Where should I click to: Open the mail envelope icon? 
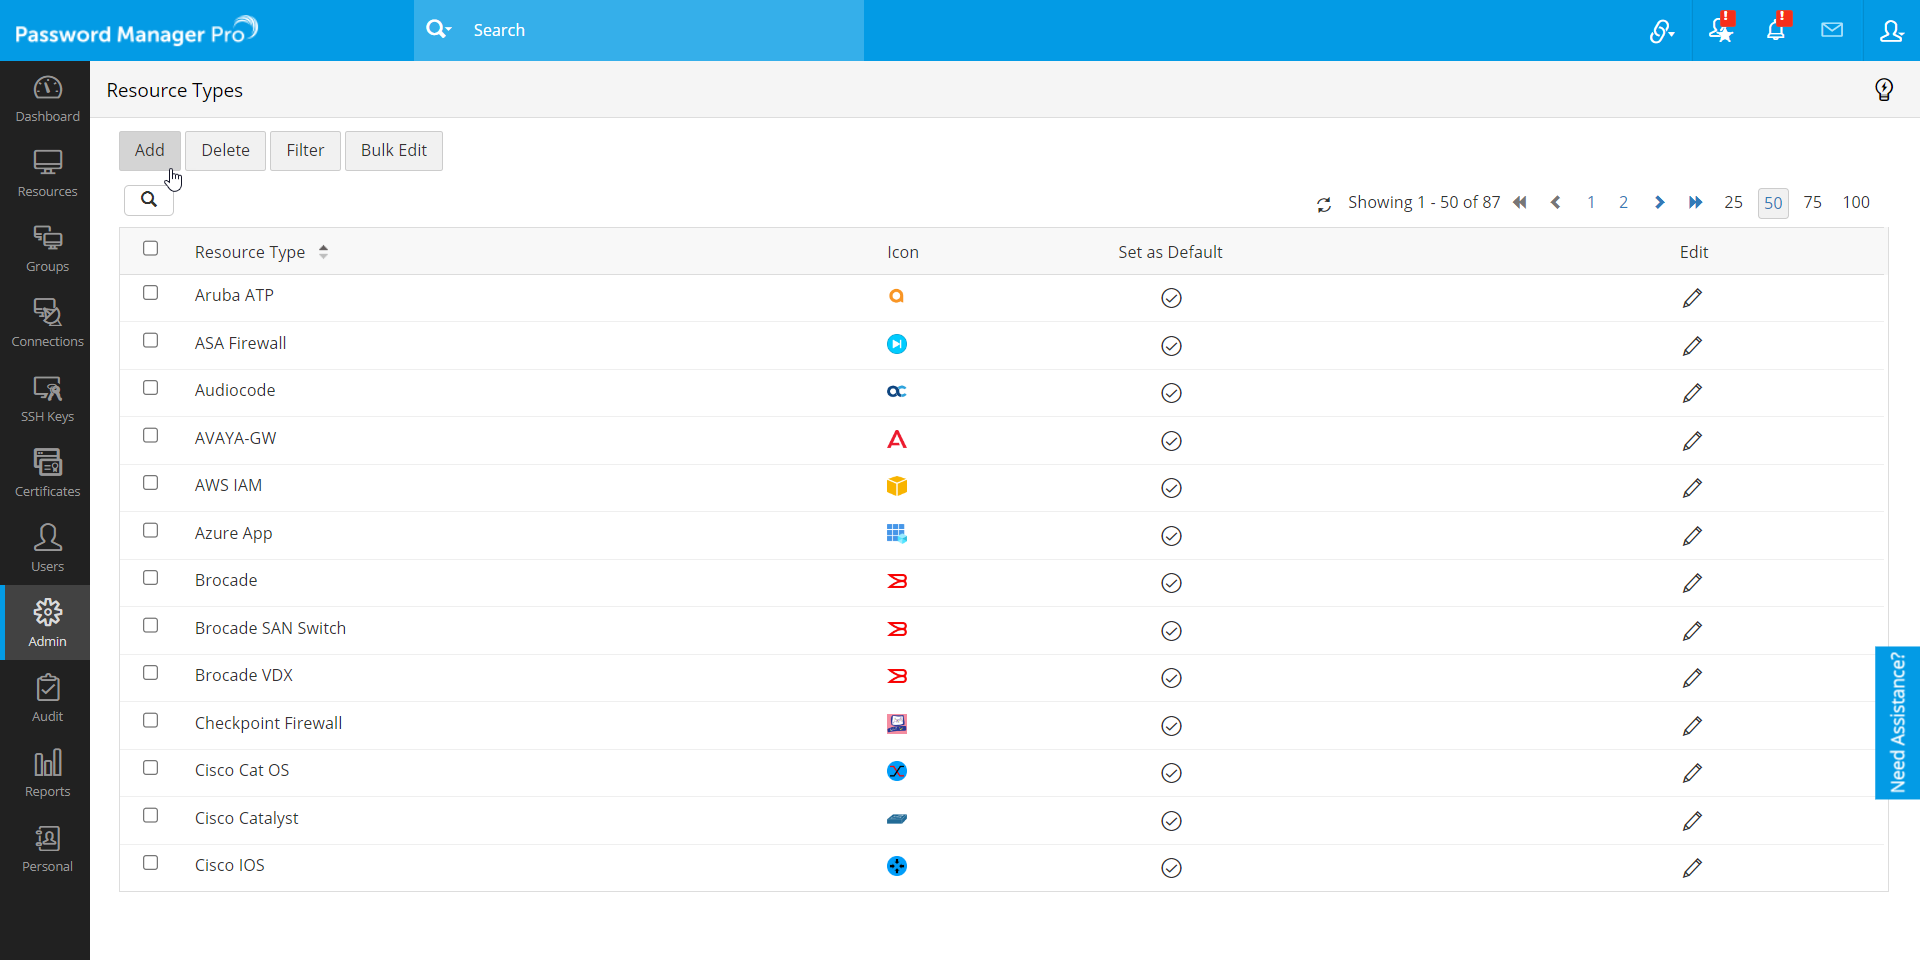(1832, 30)
